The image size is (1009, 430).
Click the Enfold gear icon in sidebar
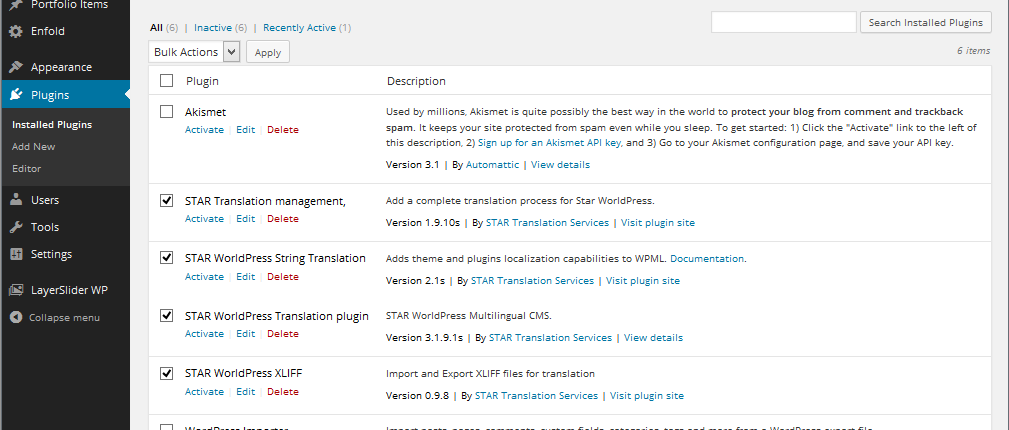pos(16,31)
